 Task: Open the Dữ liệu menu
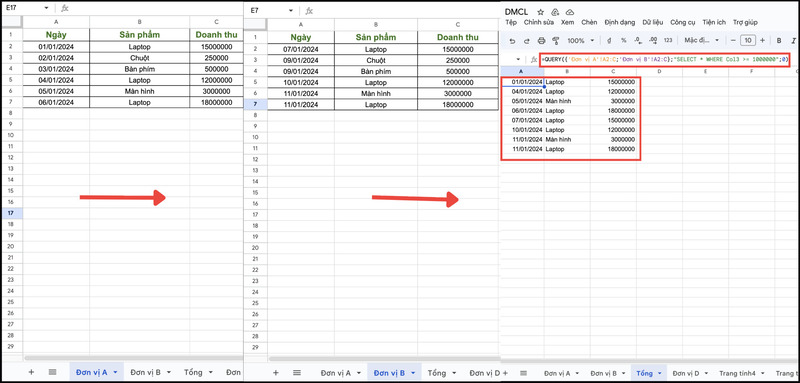click(653, 22)
